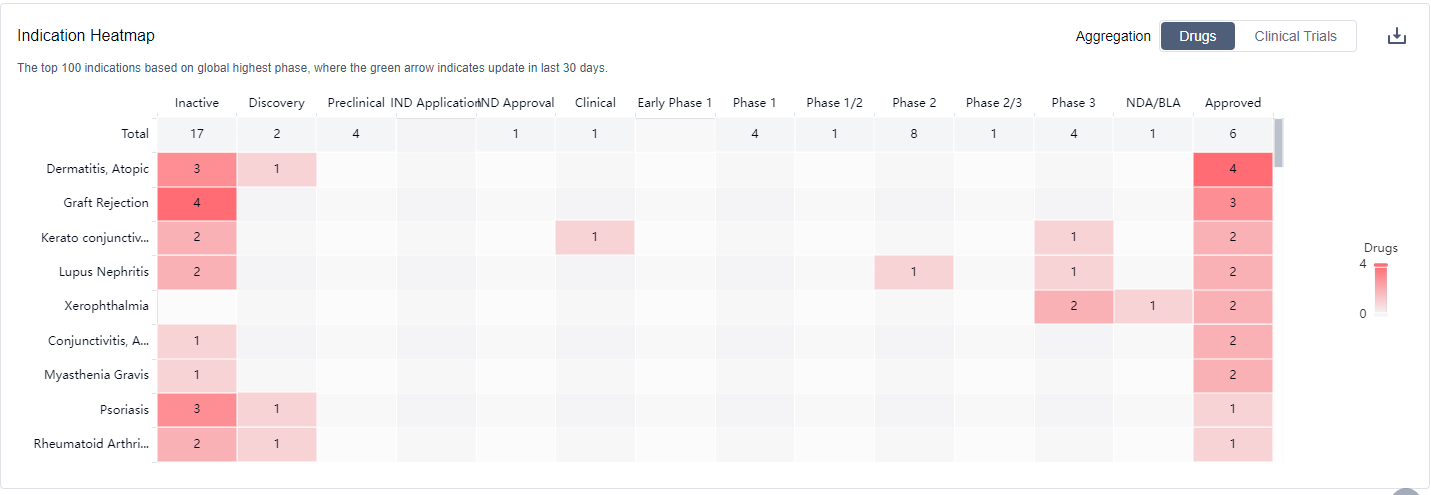Viewport: 1431px width, 495px height.
Task: Click the Myasthenia Gravis row label
Action: coord(96,375)
